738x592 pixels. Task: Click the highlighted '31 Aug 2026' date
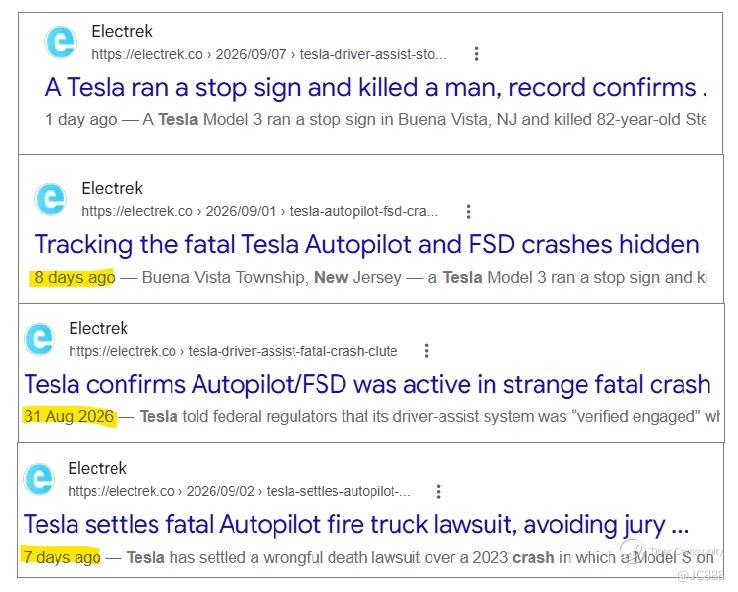pyautogui.click(x=69, y=416)
